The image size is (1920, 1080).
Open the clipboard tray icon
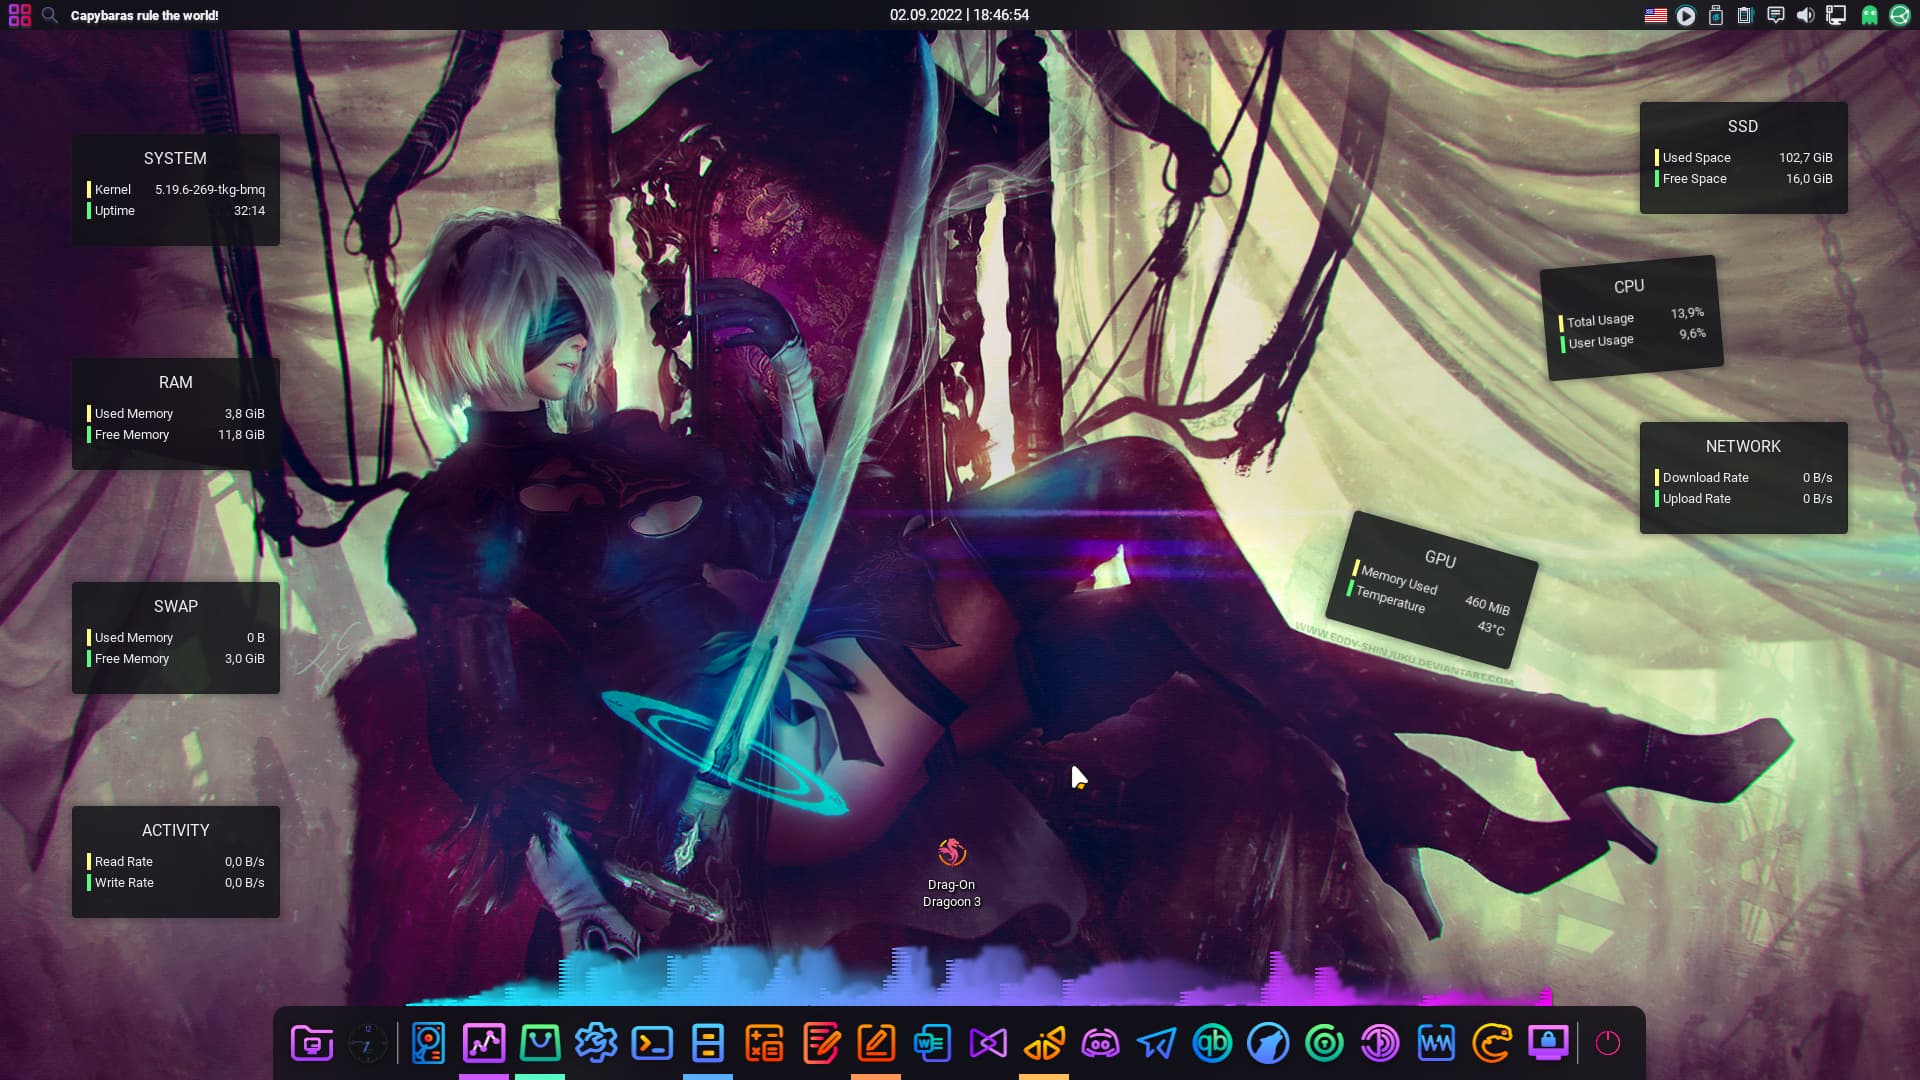point(1745,15)
